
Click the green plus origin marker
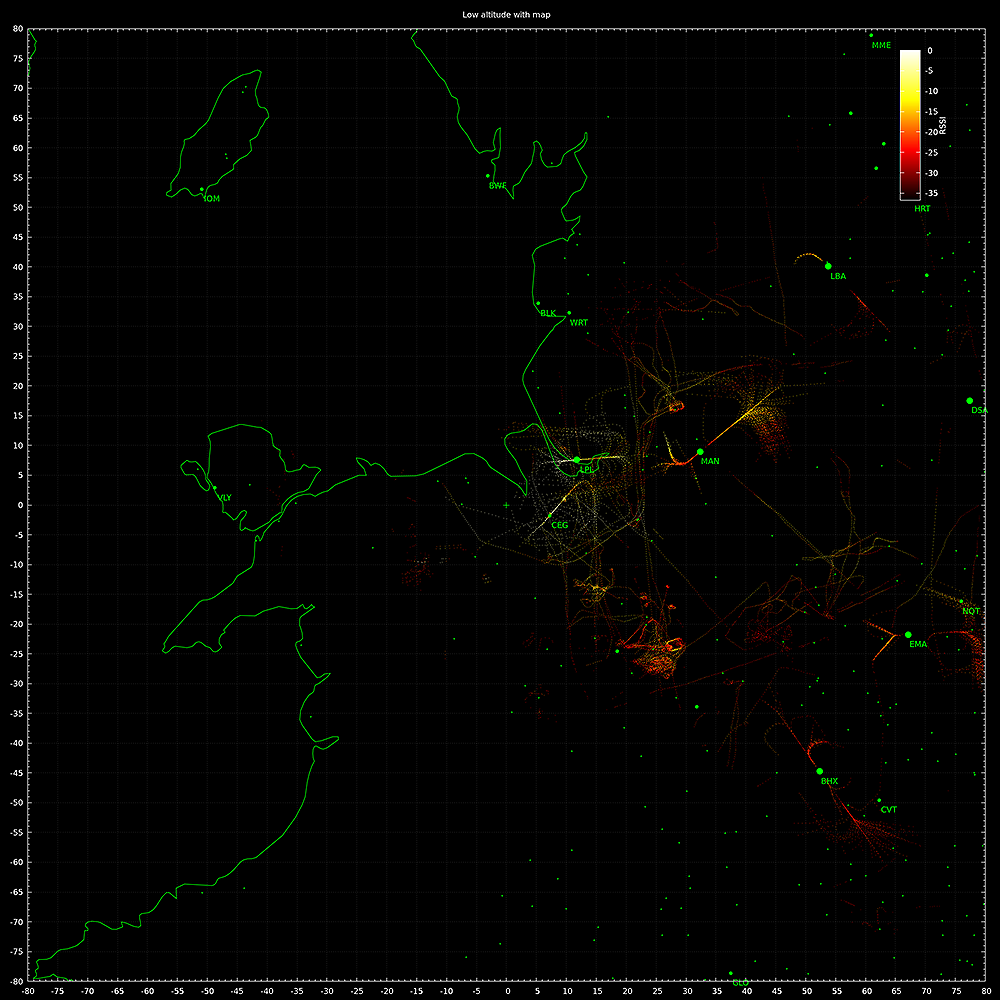point(506,505)
